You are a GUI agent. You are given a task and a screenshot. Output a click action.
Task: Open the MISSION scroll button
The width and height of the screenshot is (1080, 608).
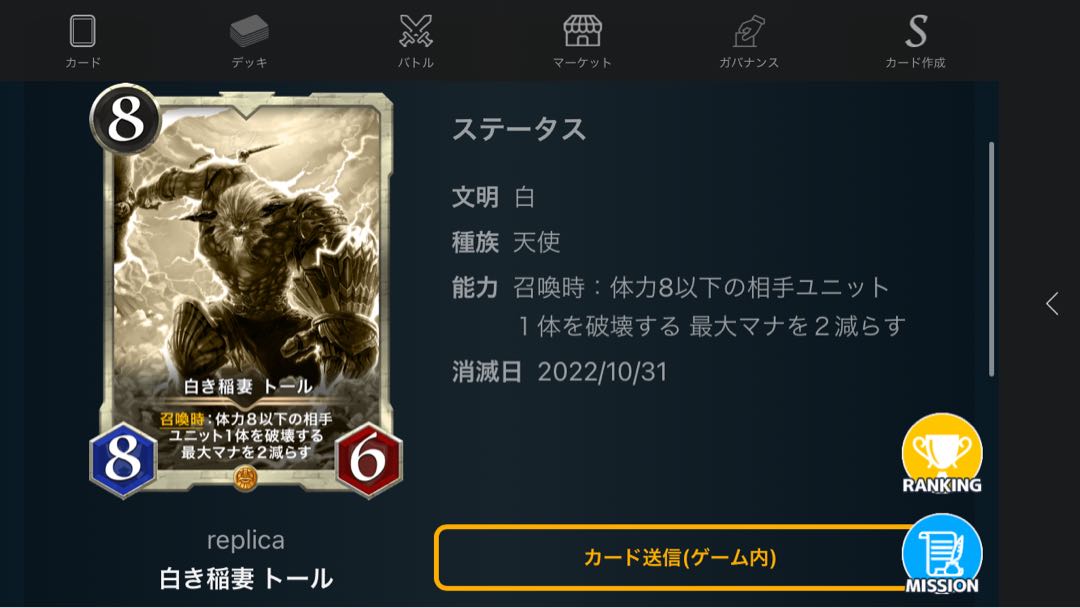tap(942, 555)
